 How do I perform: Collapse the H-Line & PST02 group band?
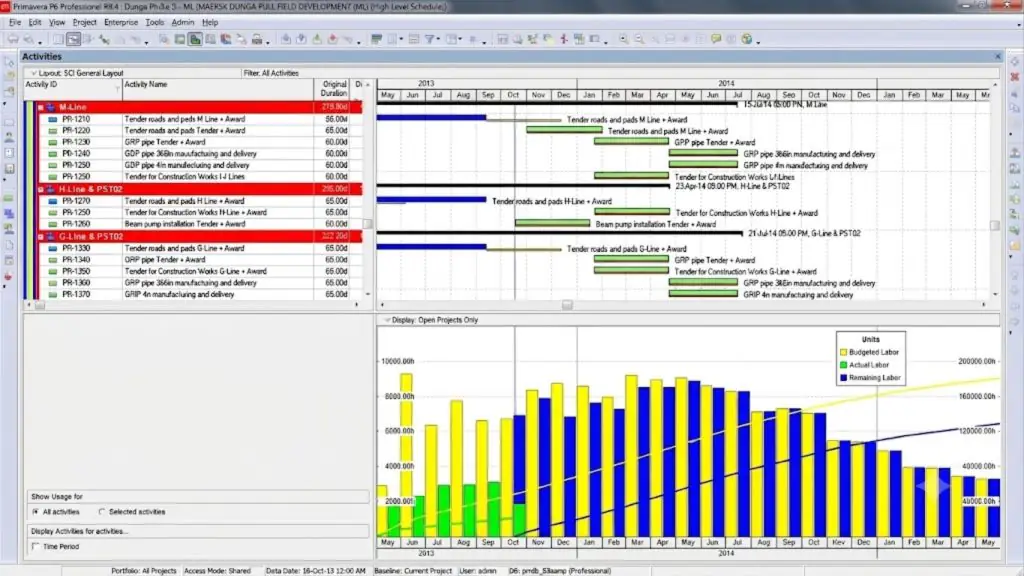pyautogui.click(x=40, y=189)
